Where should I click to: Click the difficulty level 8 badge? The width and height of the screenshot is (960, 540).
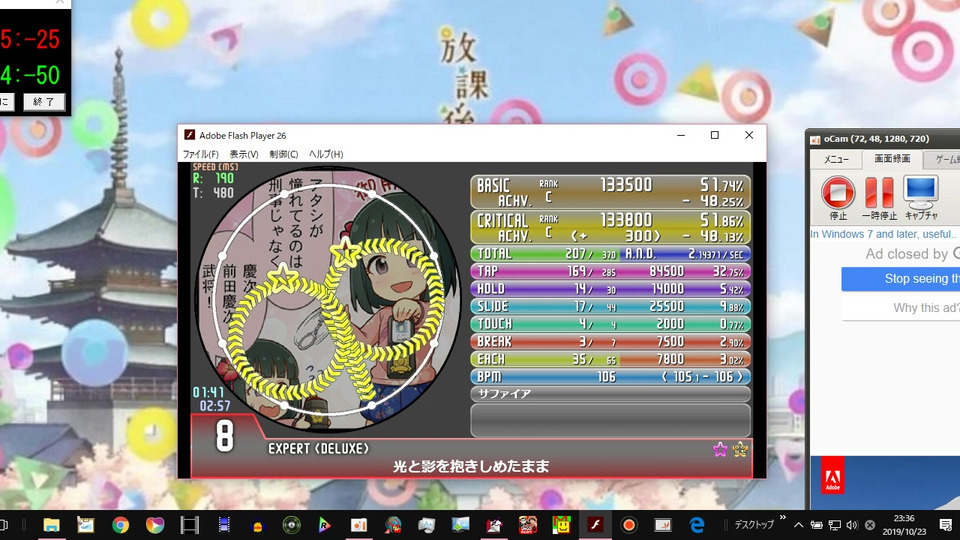pos(225,436)
